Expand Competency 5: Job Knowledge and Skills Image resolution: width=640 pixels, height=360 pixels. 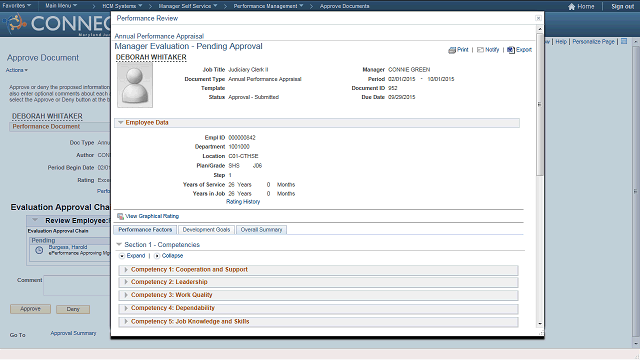[x=126, y=322]
